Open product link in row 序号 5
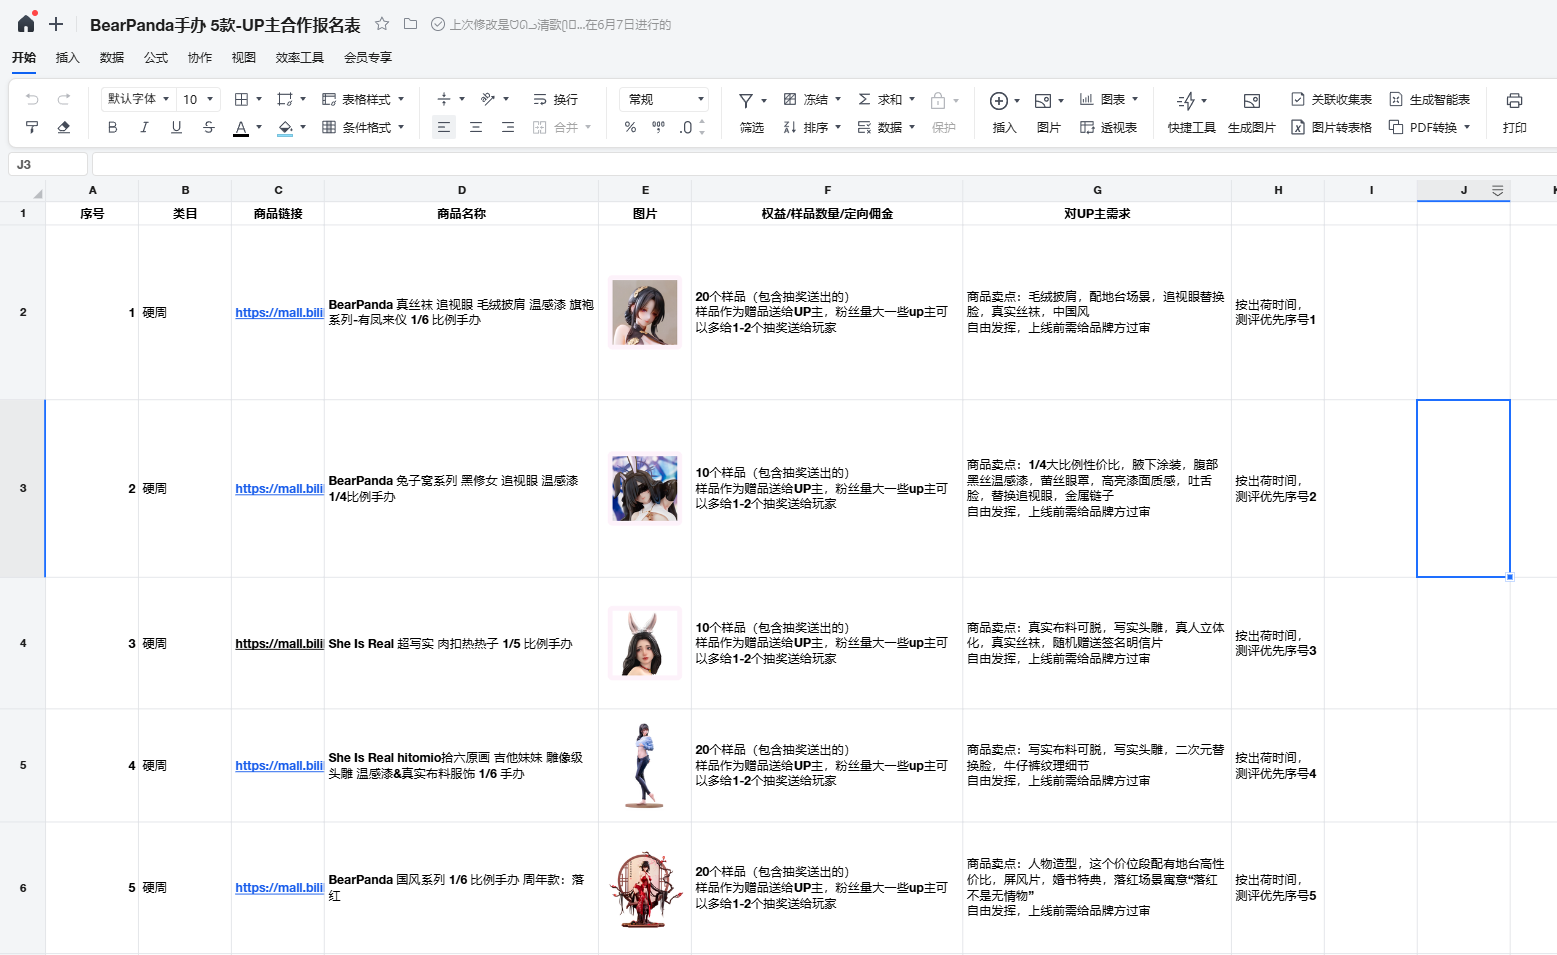Viewport: 1557px width, 955px height. point(279,887)
